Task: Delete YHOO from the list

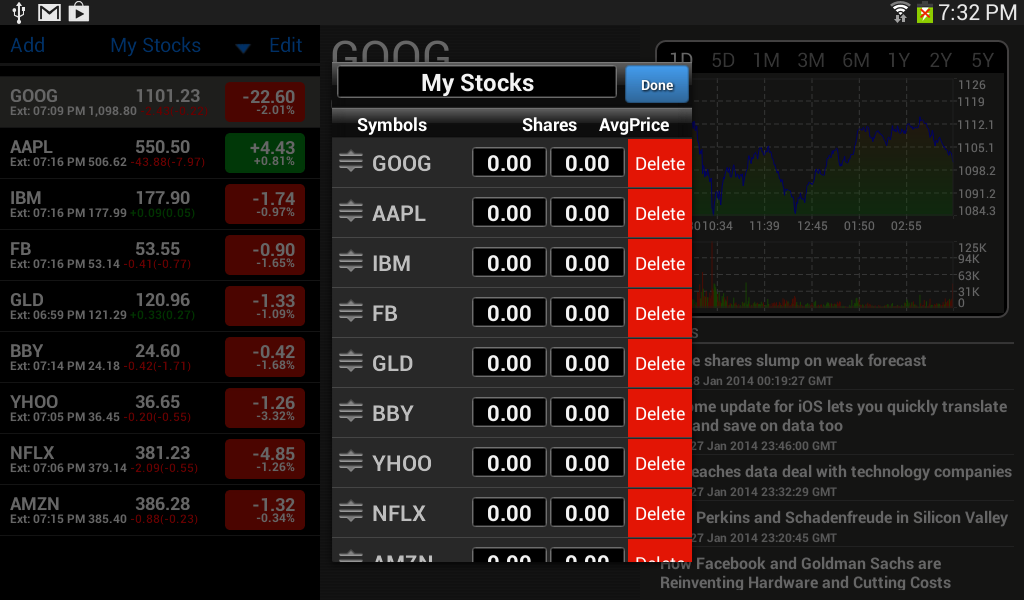Action: (x=660, y=464)
